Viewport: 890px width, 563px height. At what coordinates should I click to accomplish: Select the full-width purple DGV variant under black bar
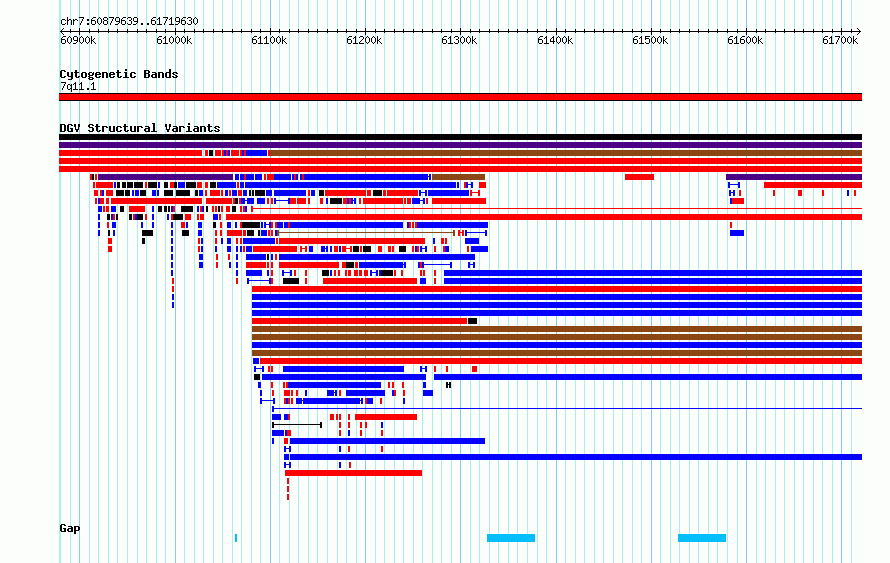[460, 145]
